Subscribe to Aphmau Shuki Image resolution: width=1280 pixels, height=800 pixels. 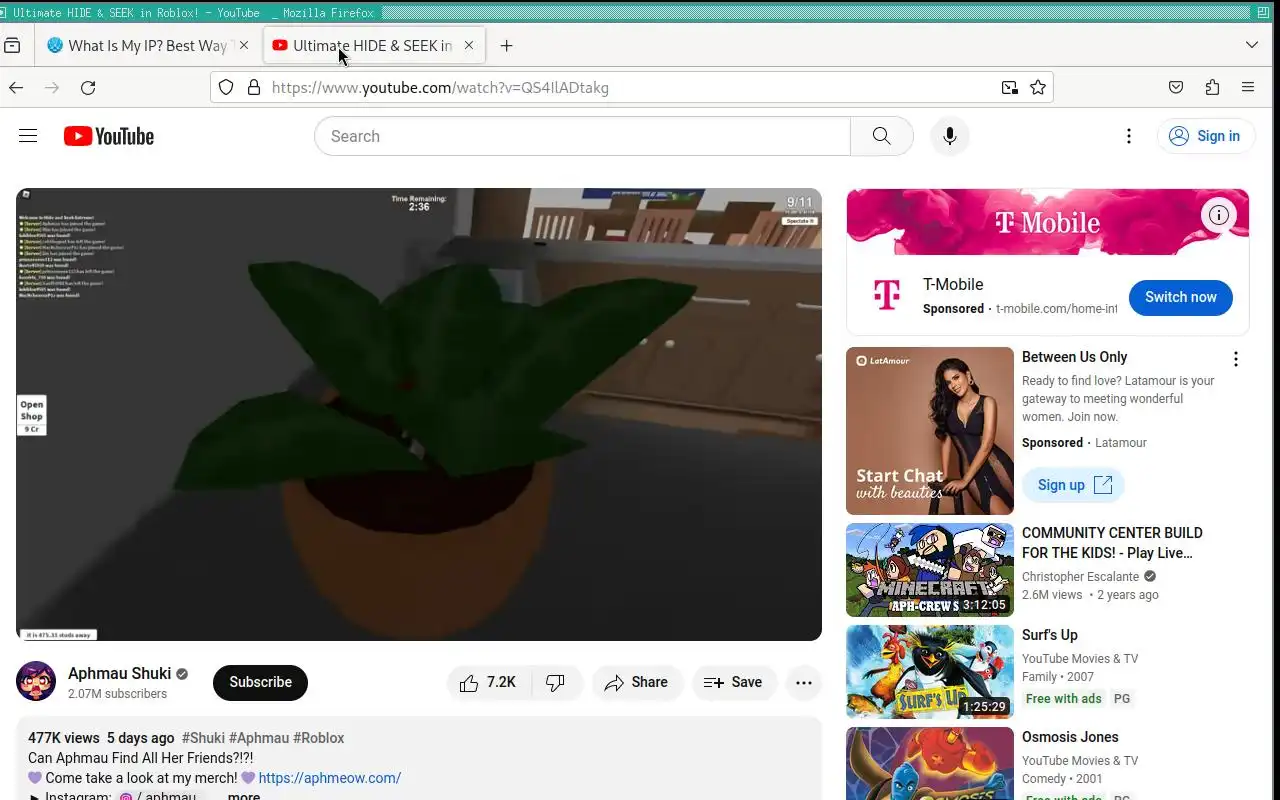pos(260,682)
